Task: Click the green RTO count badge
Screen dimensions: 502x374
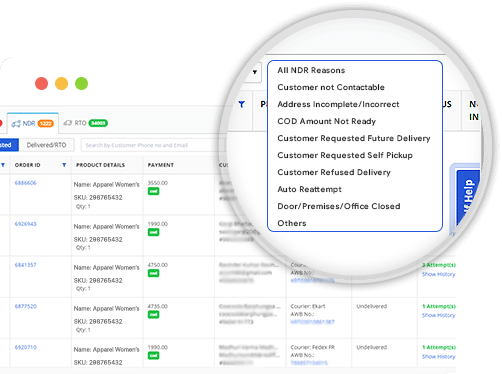Action: pos(98,123)
